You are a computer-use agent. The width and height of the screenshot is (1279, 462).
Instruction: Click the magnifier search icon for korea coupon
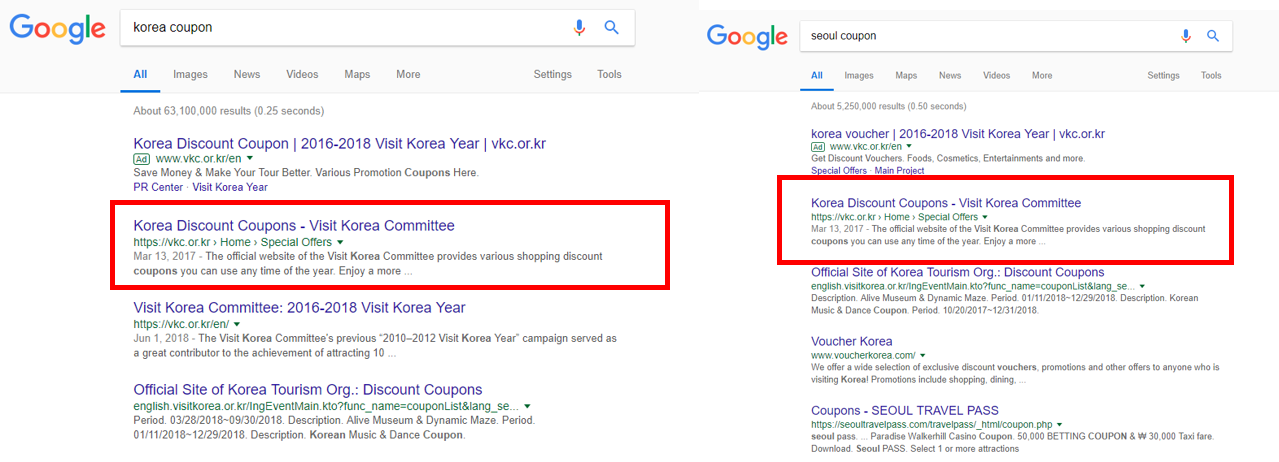click(x=612, y=28)
